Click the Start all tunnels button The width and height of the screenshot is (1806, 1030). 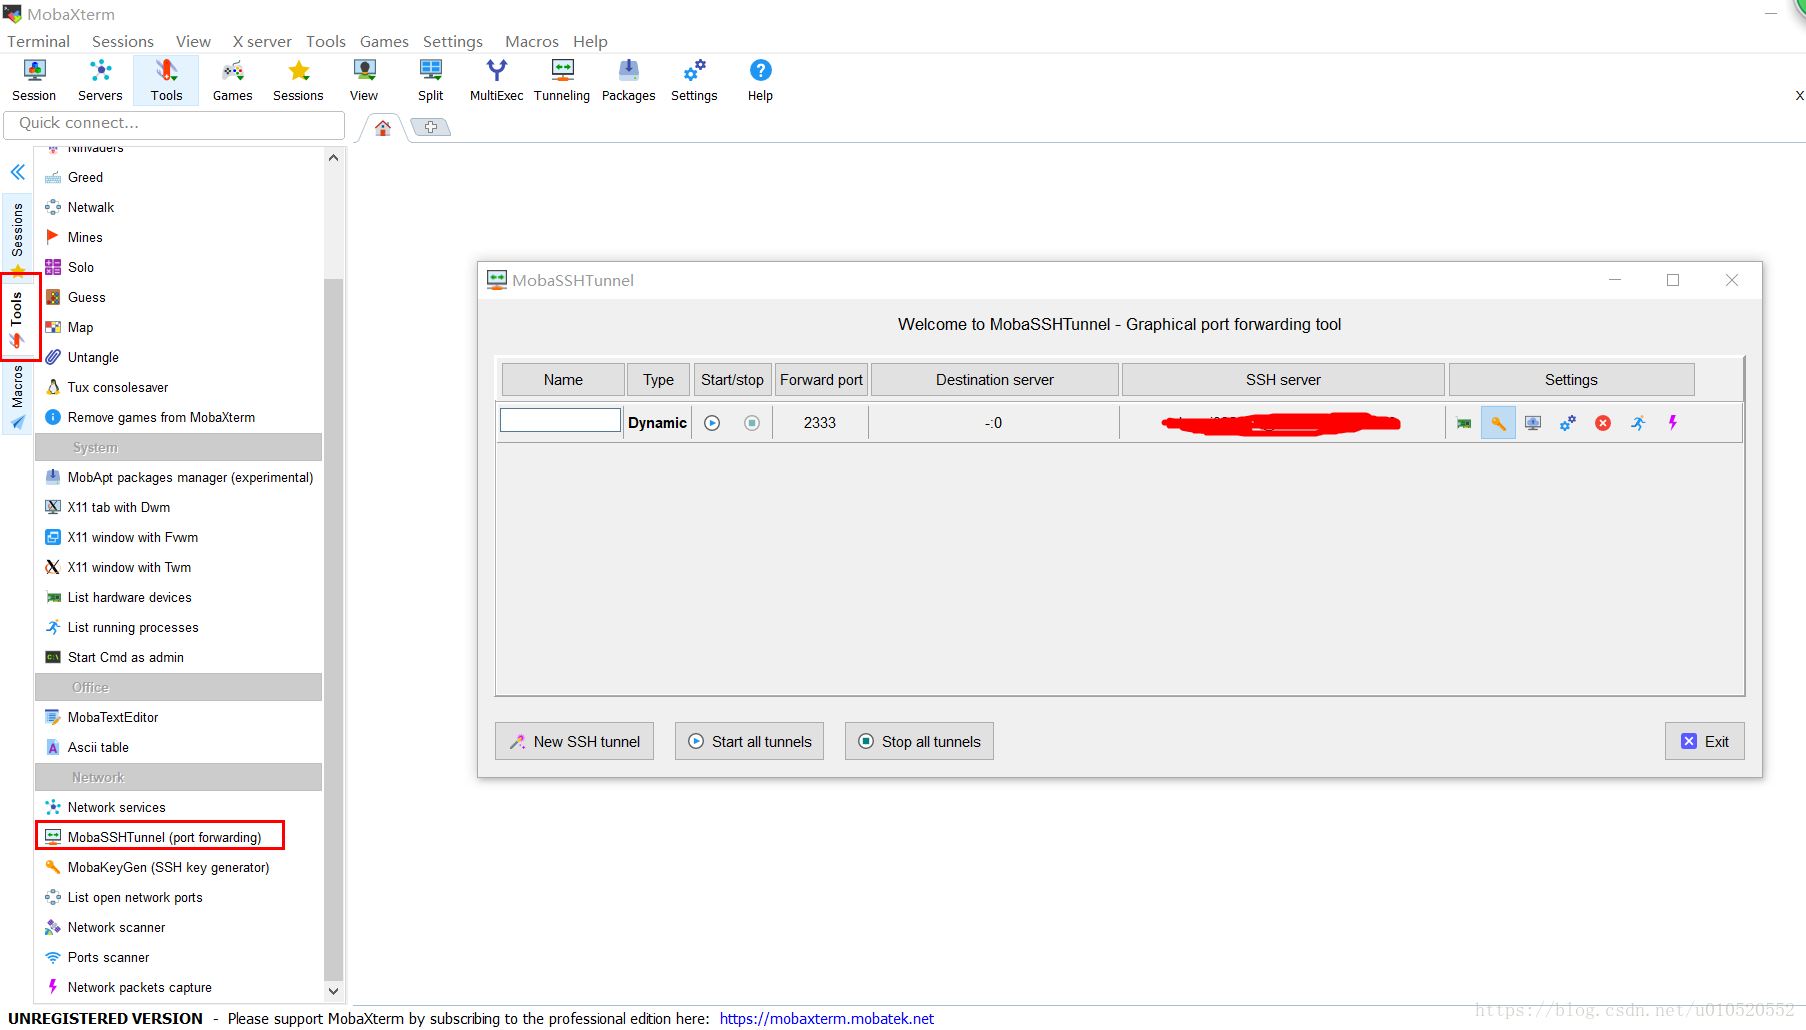pos(749,741)
